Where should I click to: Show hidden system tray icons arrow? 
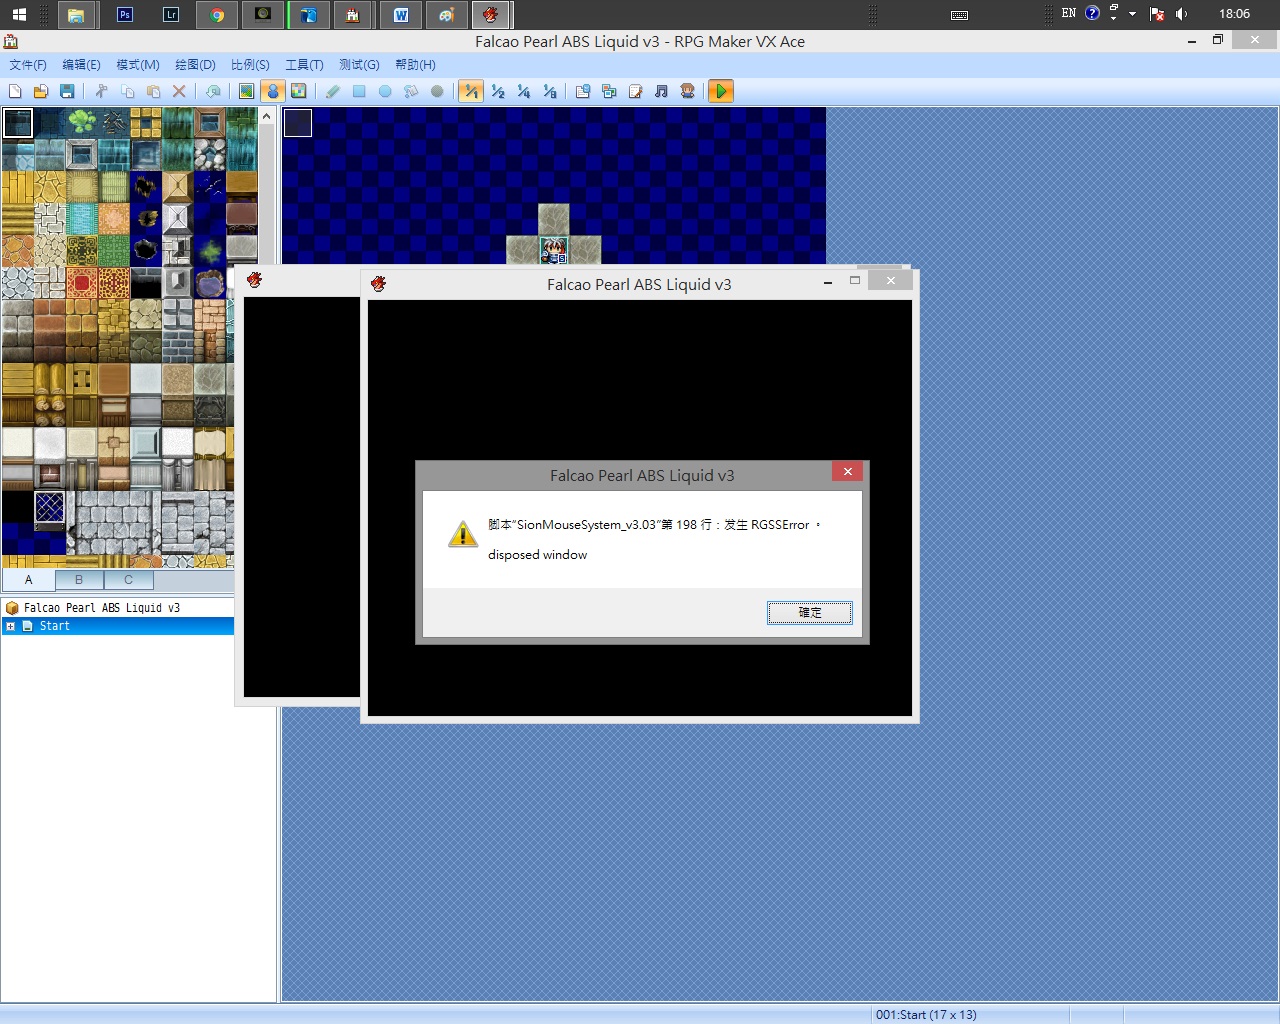coord(1132,14)
